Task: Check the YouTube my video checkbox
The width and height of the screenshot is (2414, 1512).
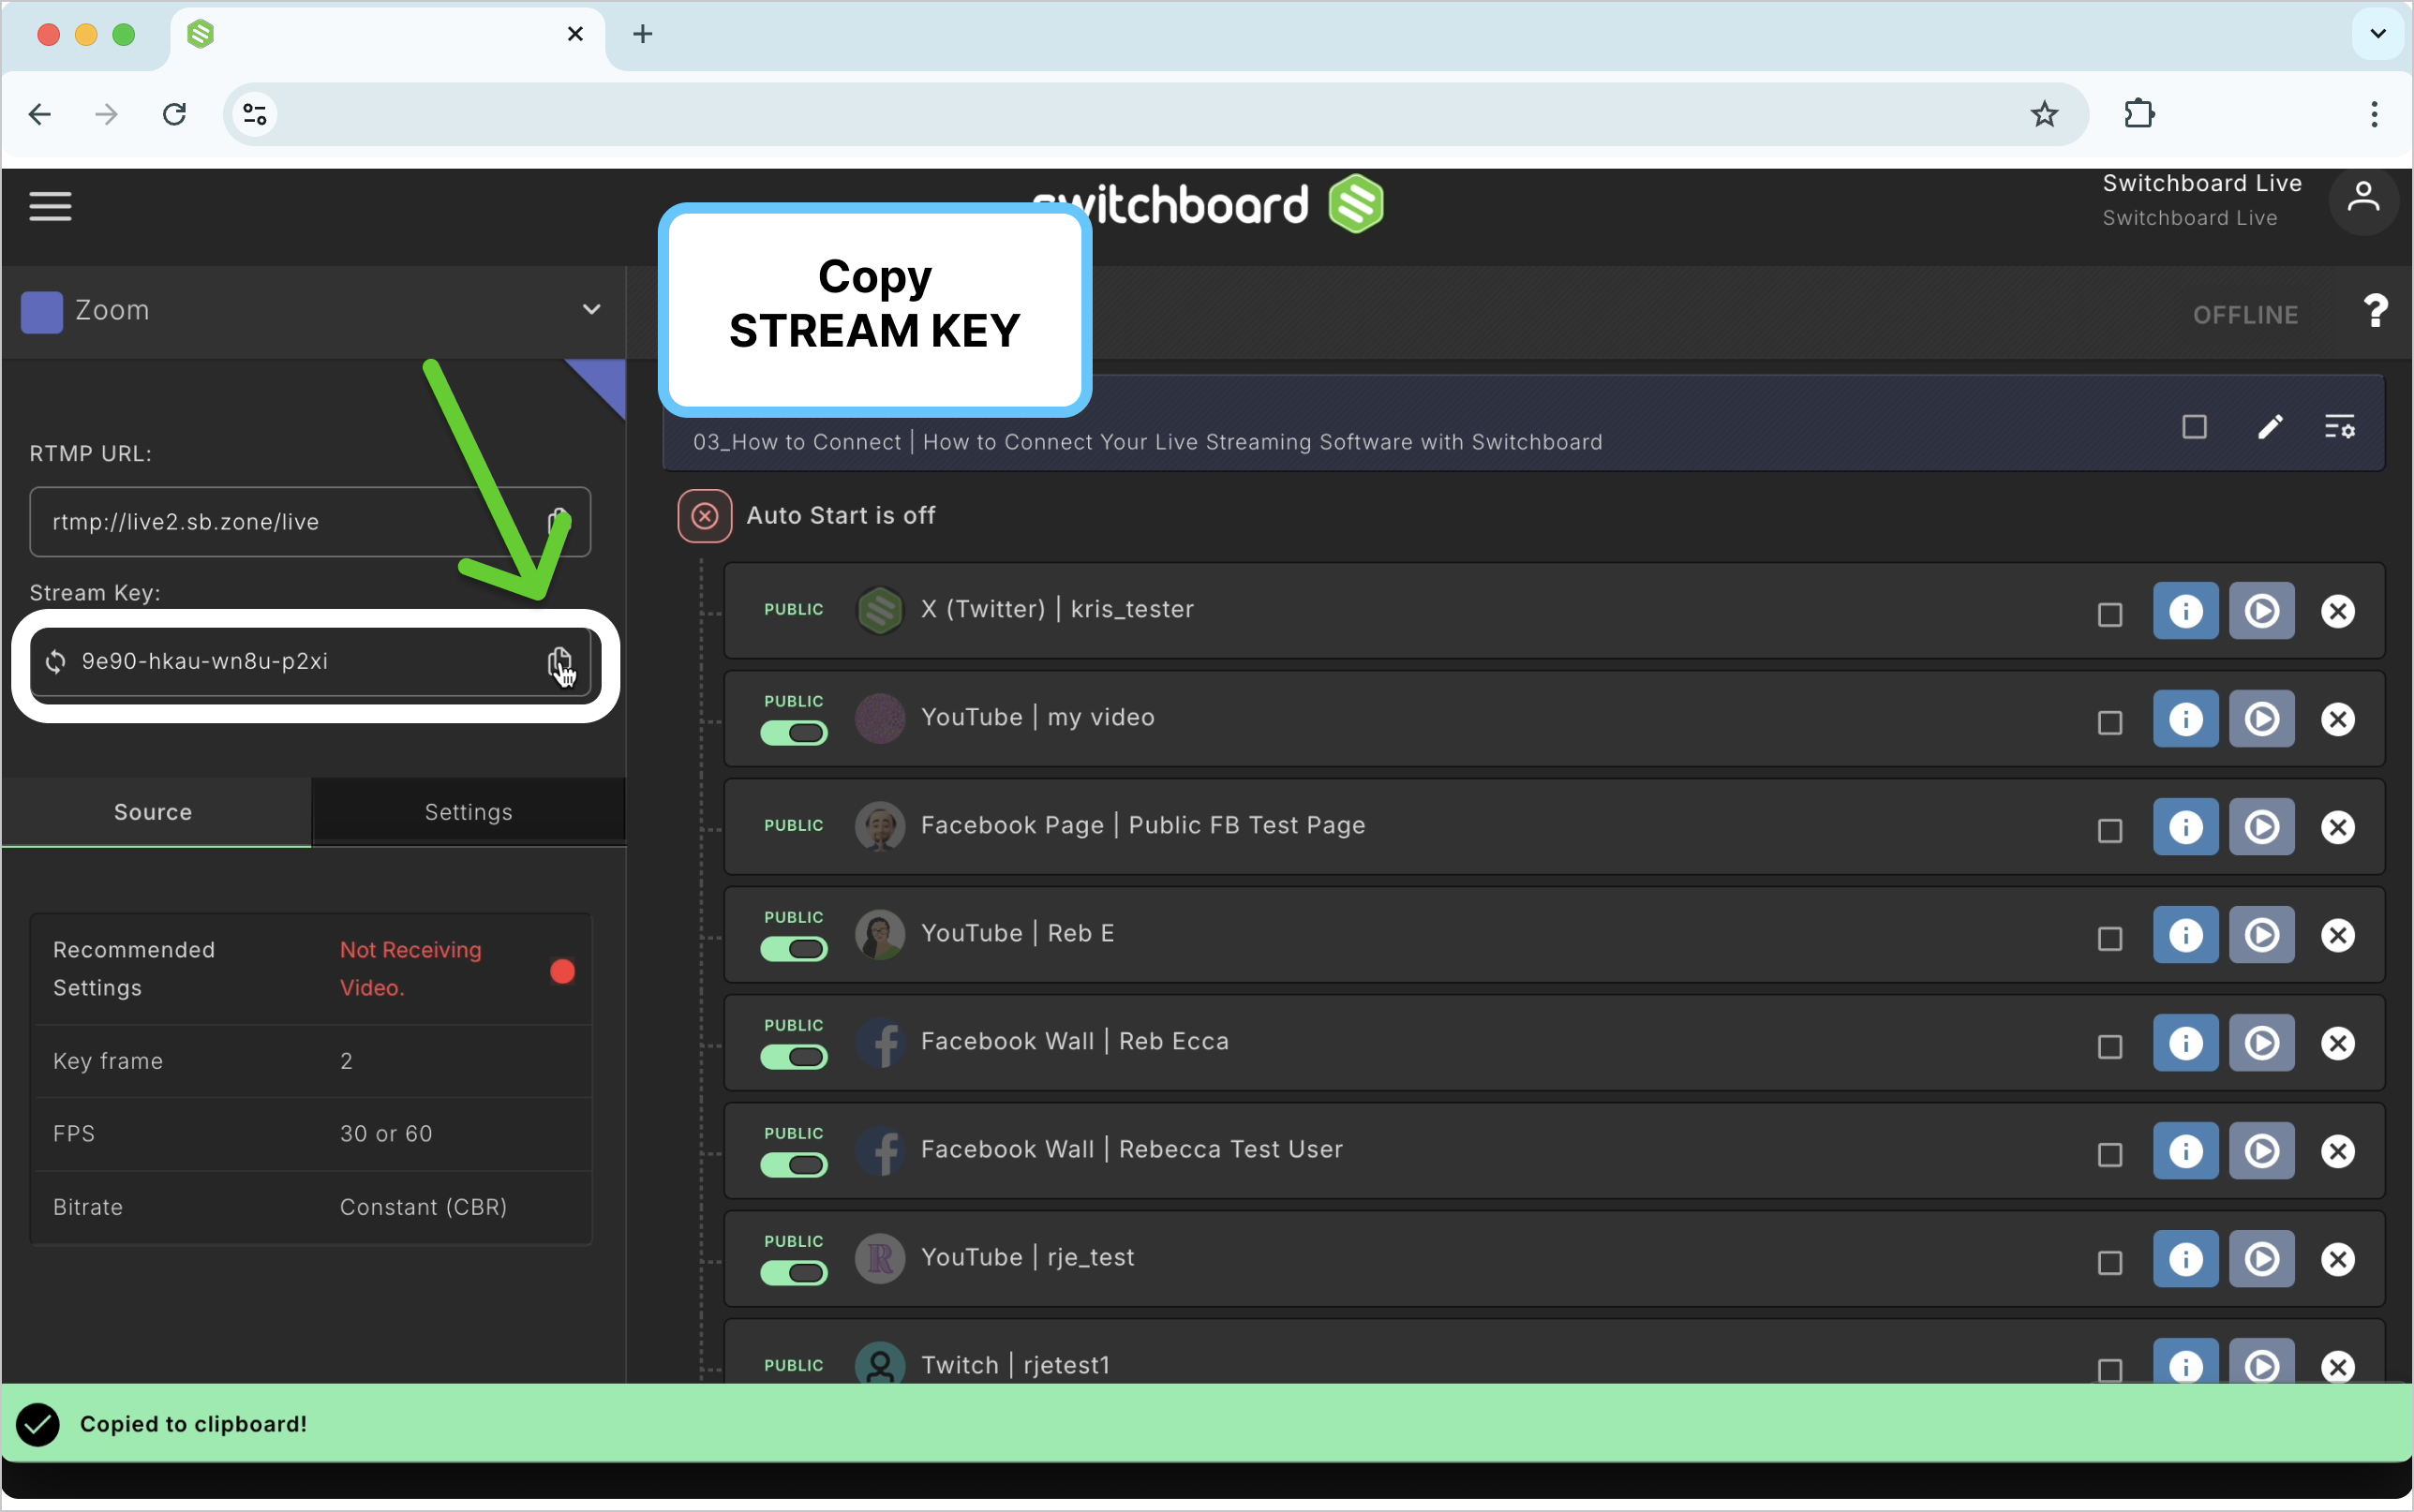Action: pyautogui.click(x=2109, y=722)
